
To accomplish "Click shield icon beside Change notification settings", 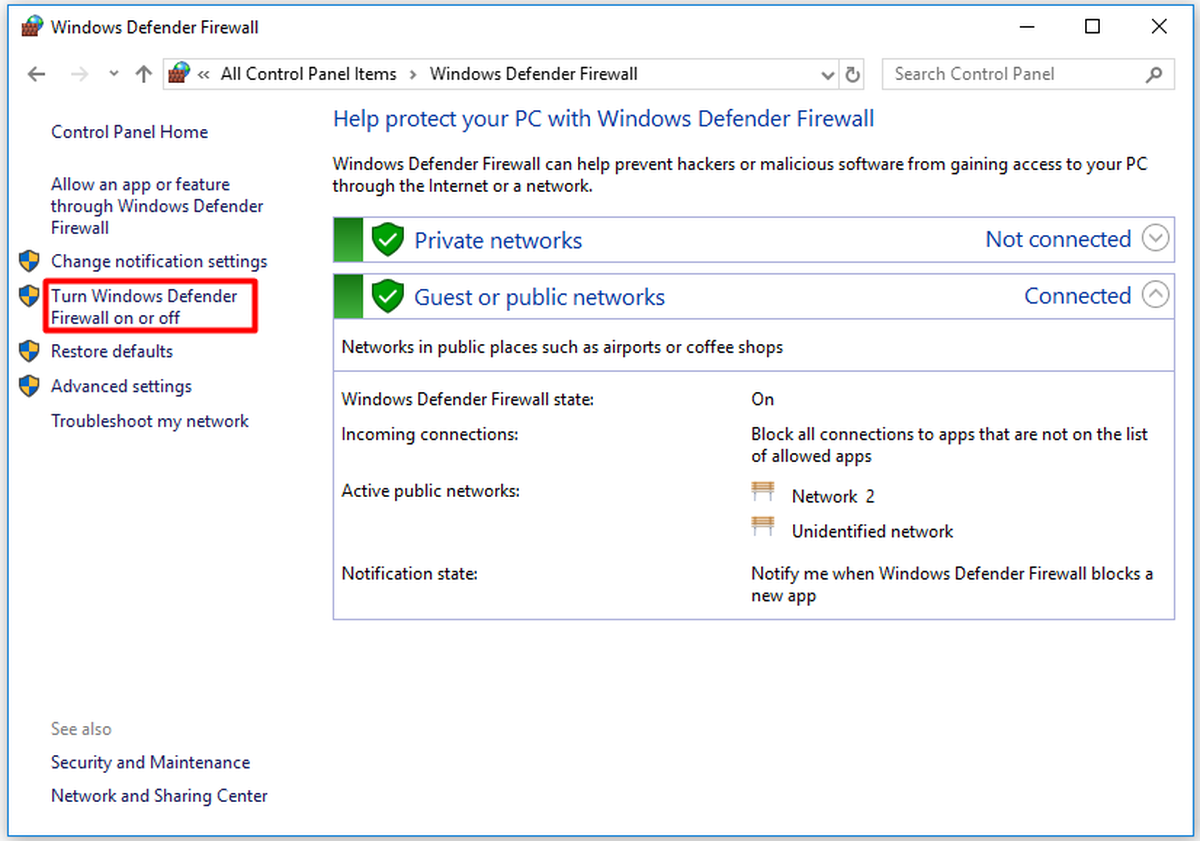I will (29, 262).
